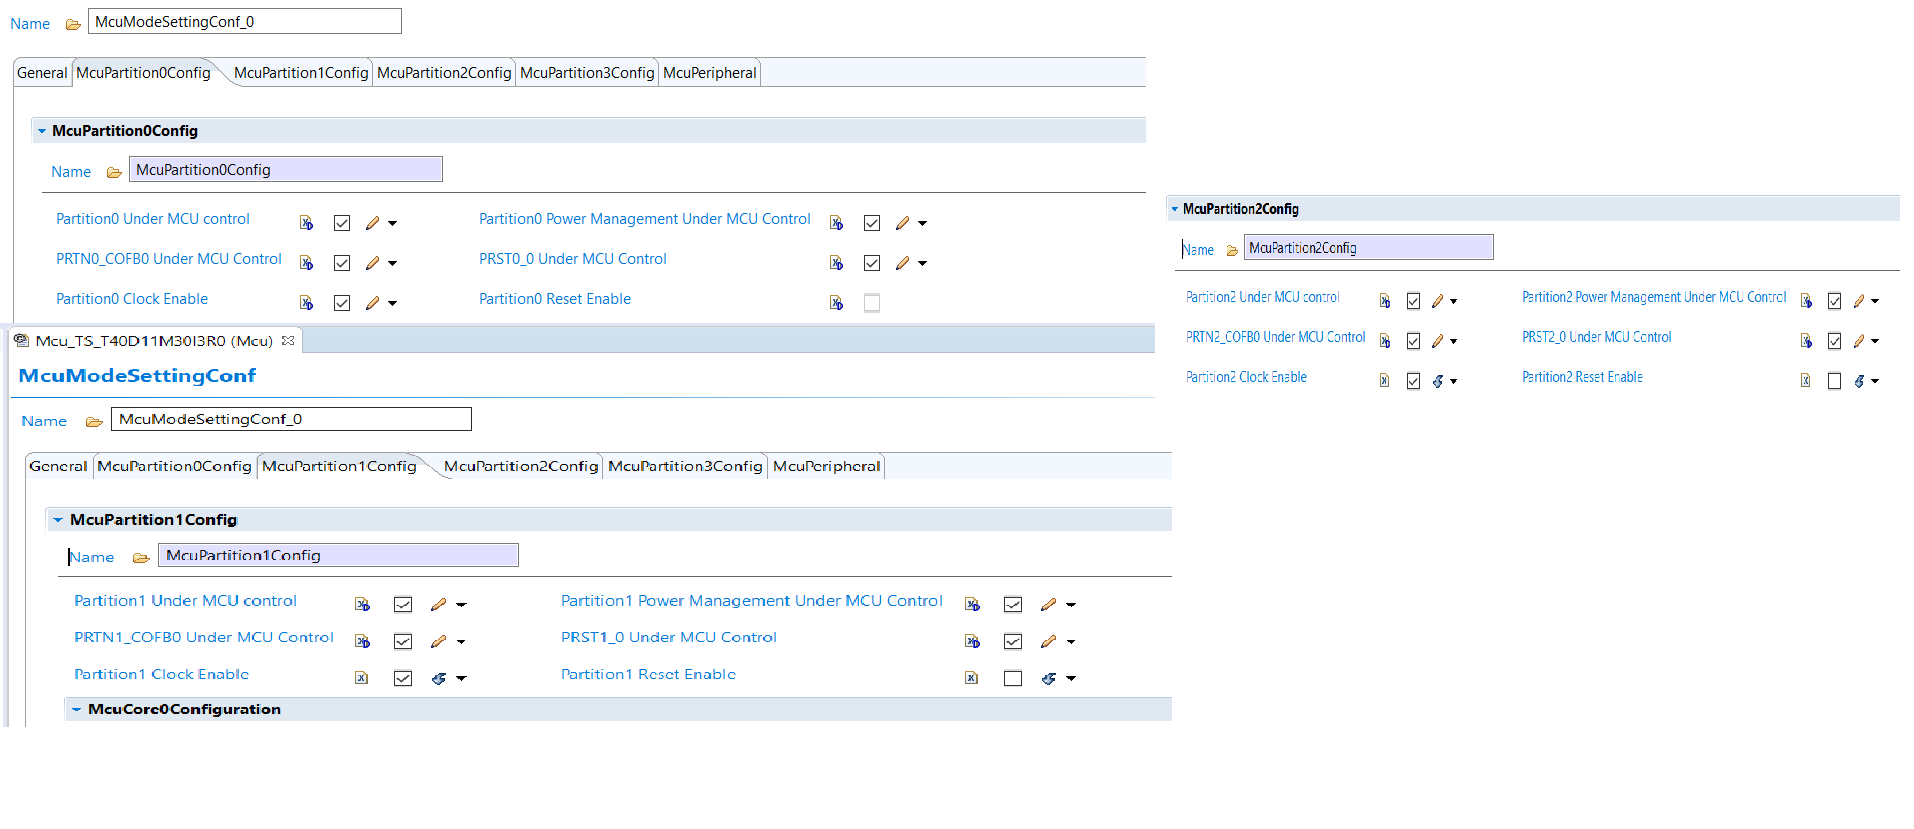Click folder icon next to McuPartition1Config name field

click(141, 557)
